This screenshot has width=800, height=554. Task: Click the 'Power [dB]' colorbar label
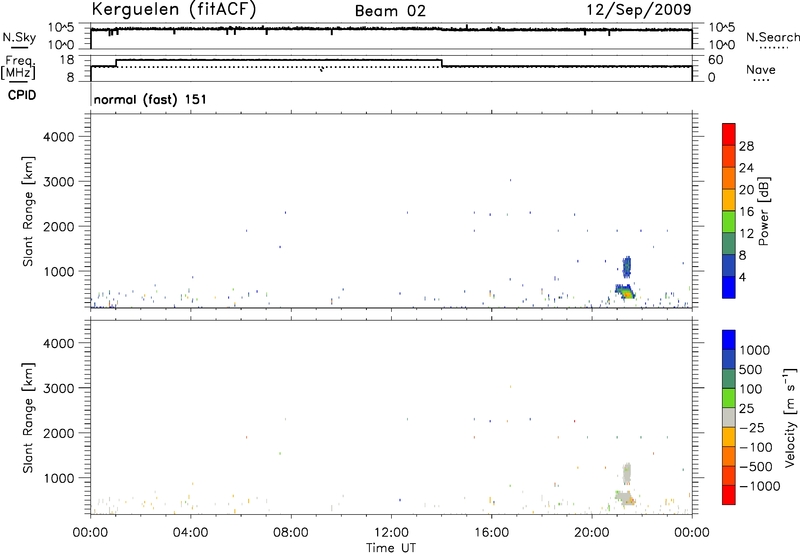763,211
